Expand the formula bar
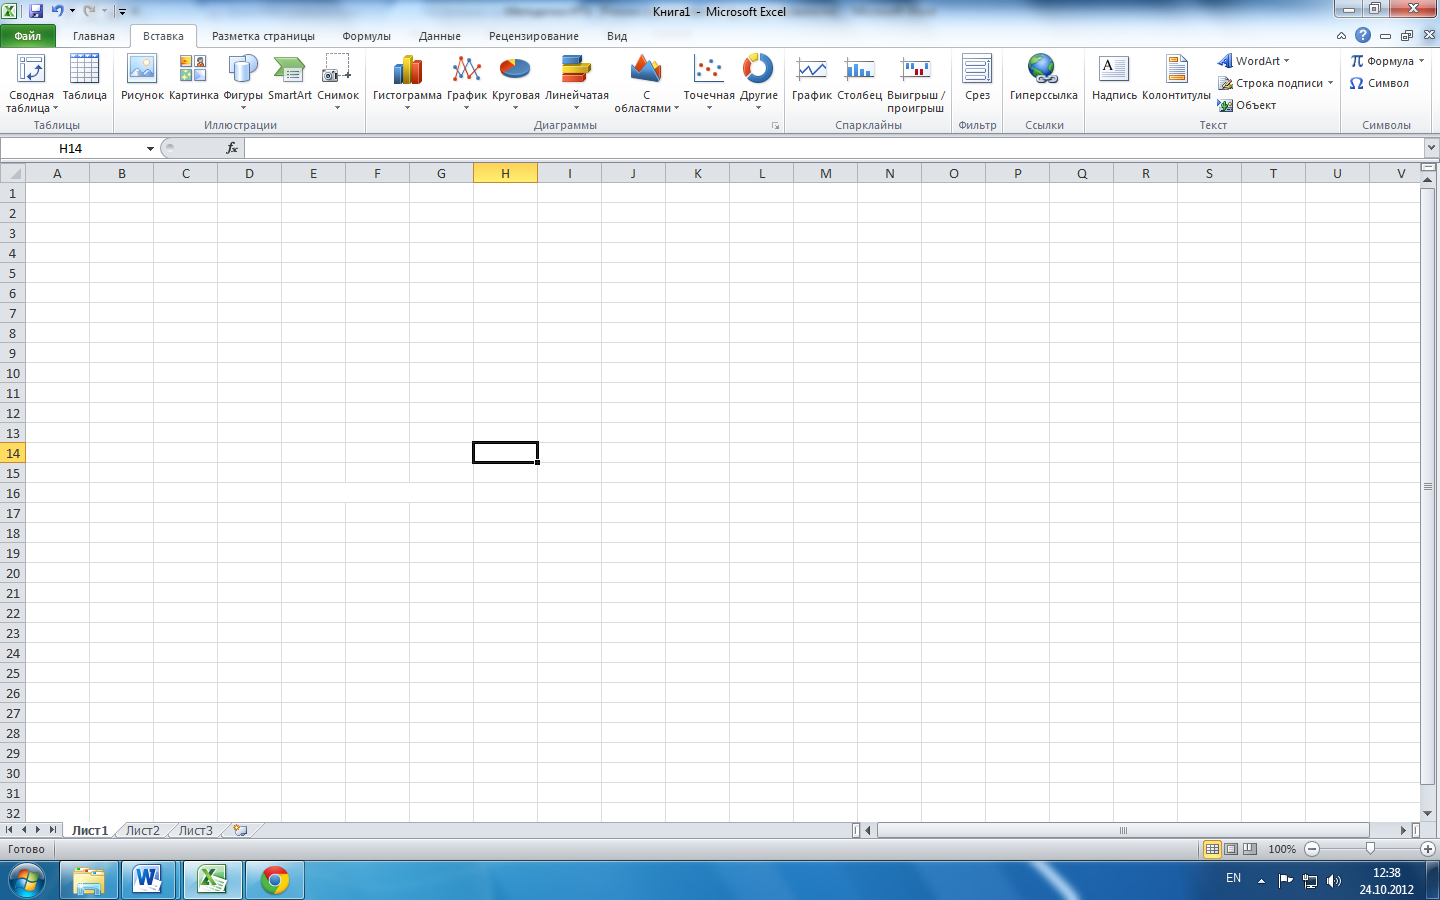This screenshot has height=900, width=1440. pos(1431,148)
